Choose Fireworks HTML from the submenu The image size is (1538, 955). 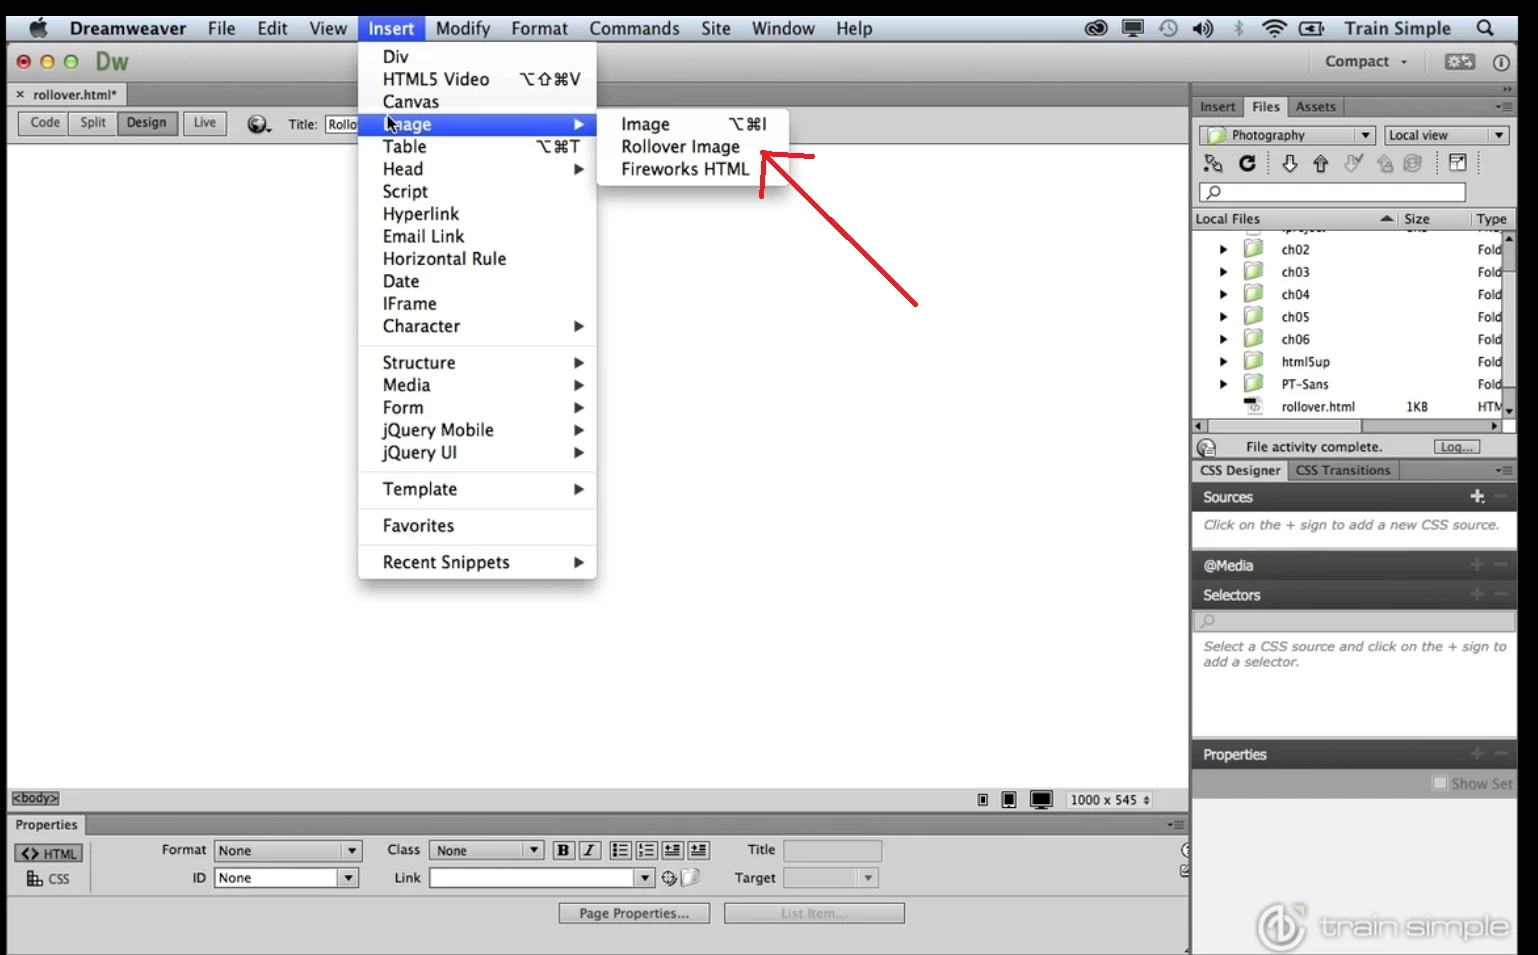(x=685, y=169)
